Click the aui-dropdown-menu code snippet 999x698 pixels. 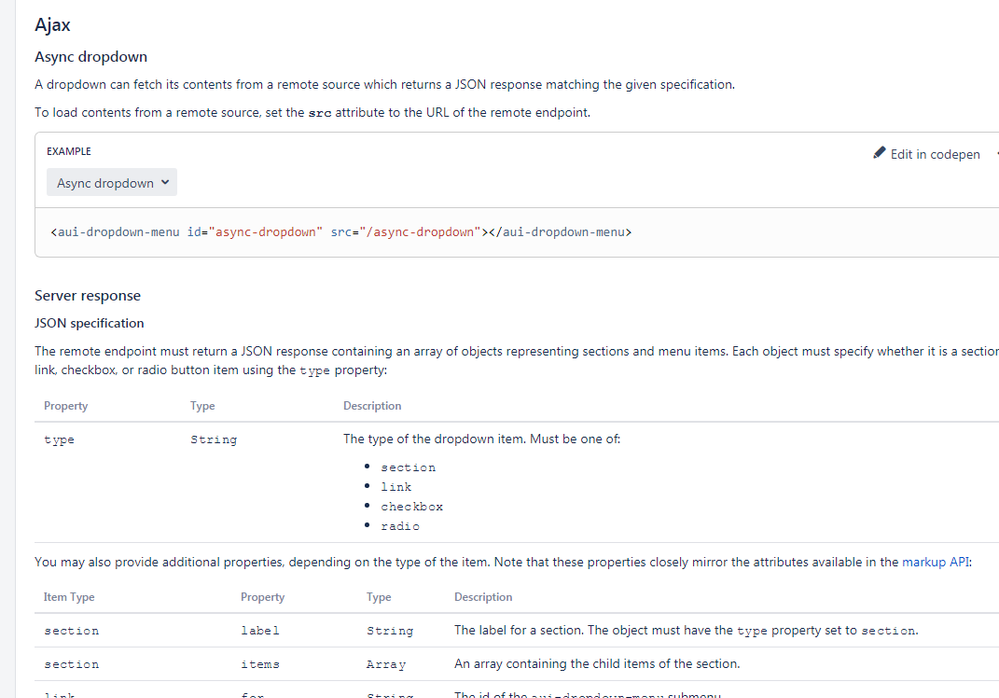point(341,232)
